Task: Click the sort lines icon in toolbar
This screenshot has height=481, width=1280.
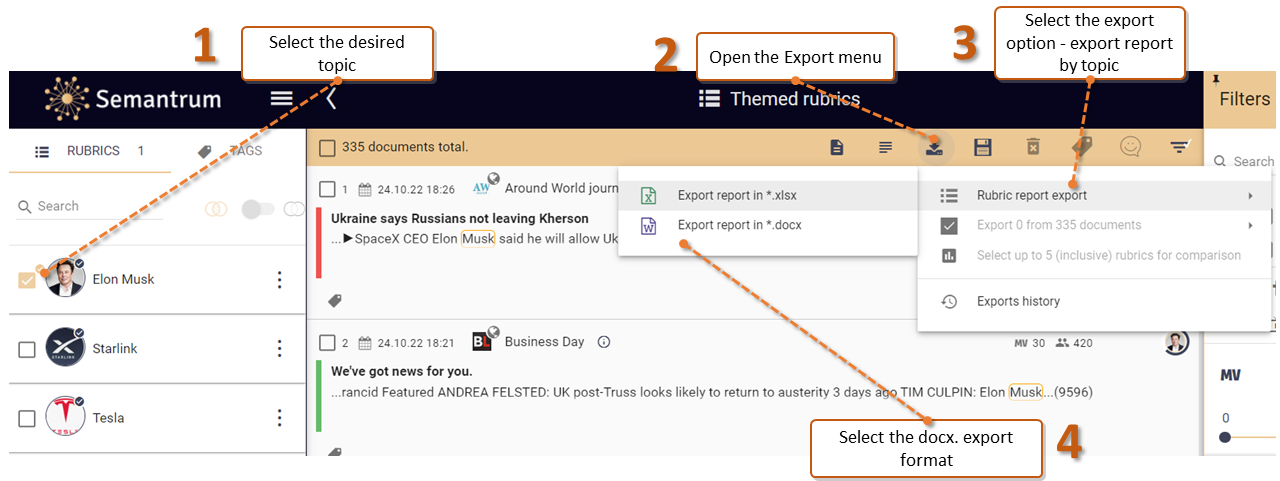Action: click(x=1180, y=147)
